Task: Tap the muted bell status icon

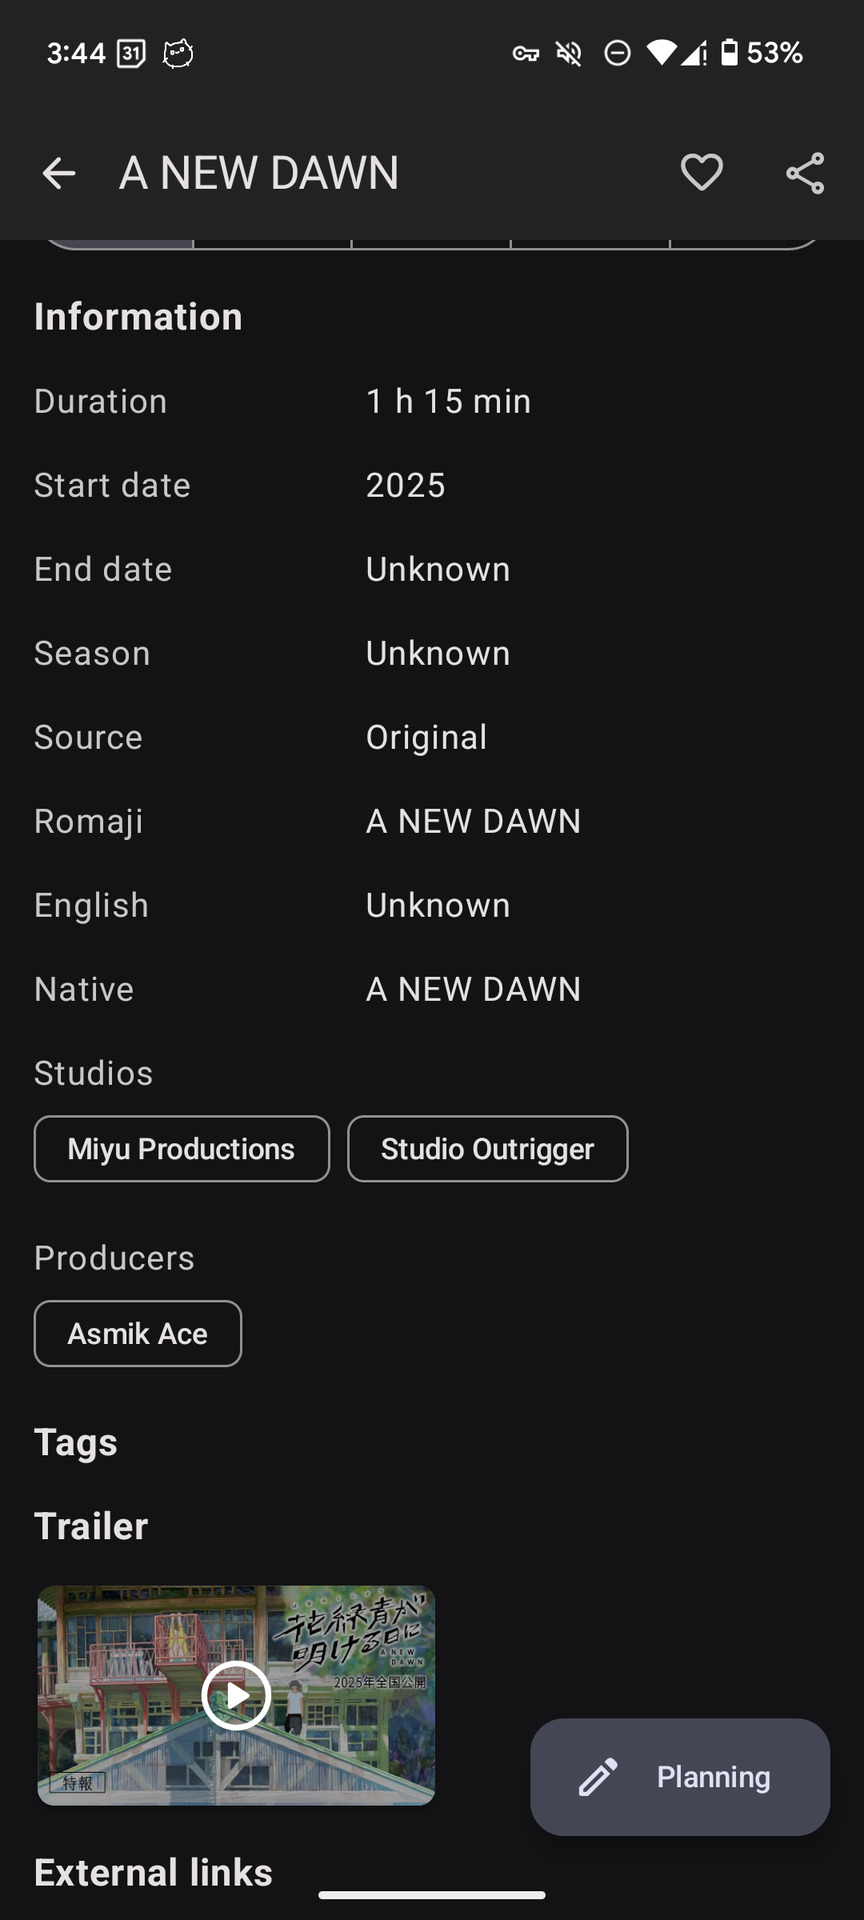Action: [569, 53]
